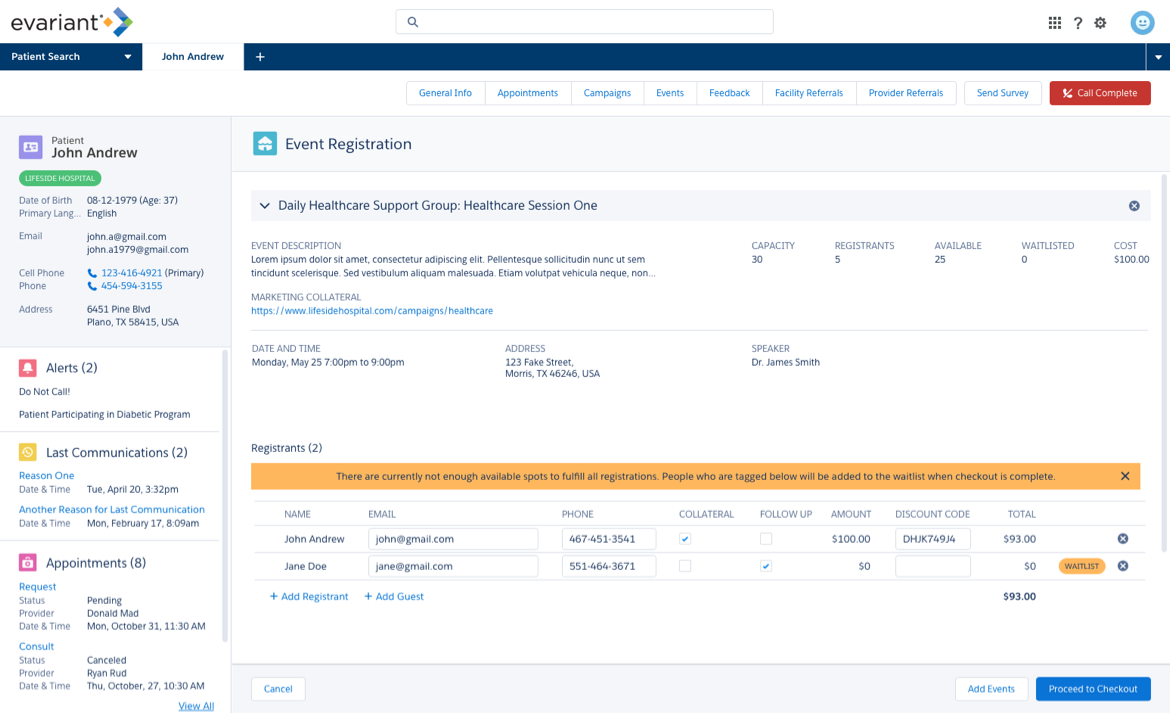1170x713 pixels.
Task: Check Collateral for Jane Doe
Action: tap(685, 566)
